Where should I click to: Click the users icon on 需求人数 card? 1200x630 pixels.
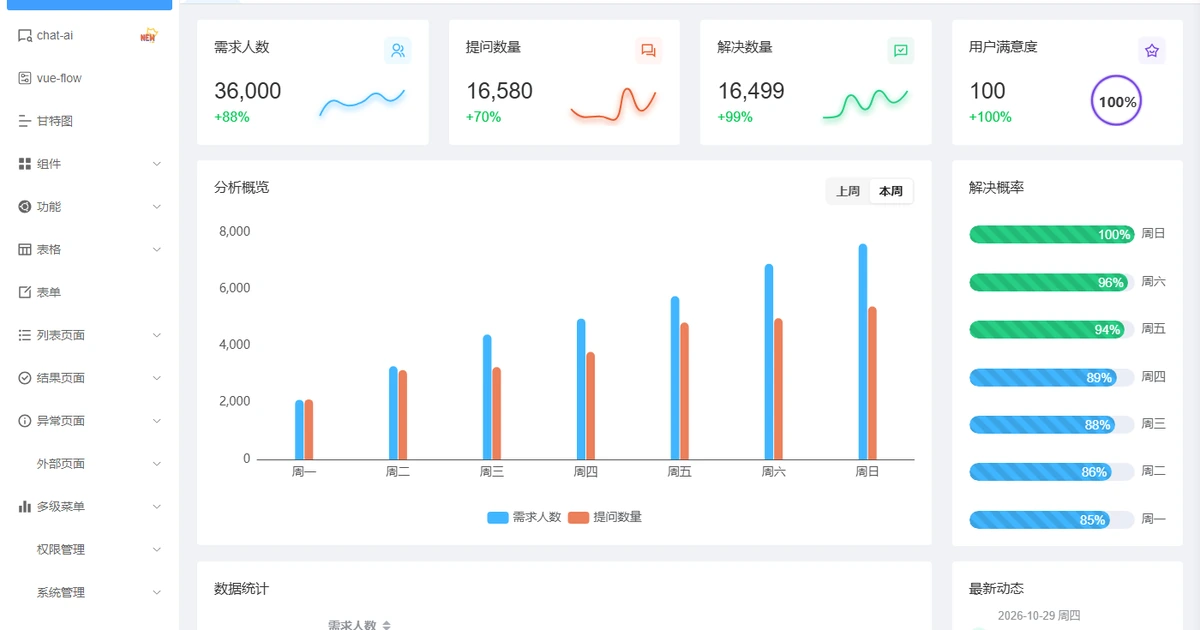398,50
